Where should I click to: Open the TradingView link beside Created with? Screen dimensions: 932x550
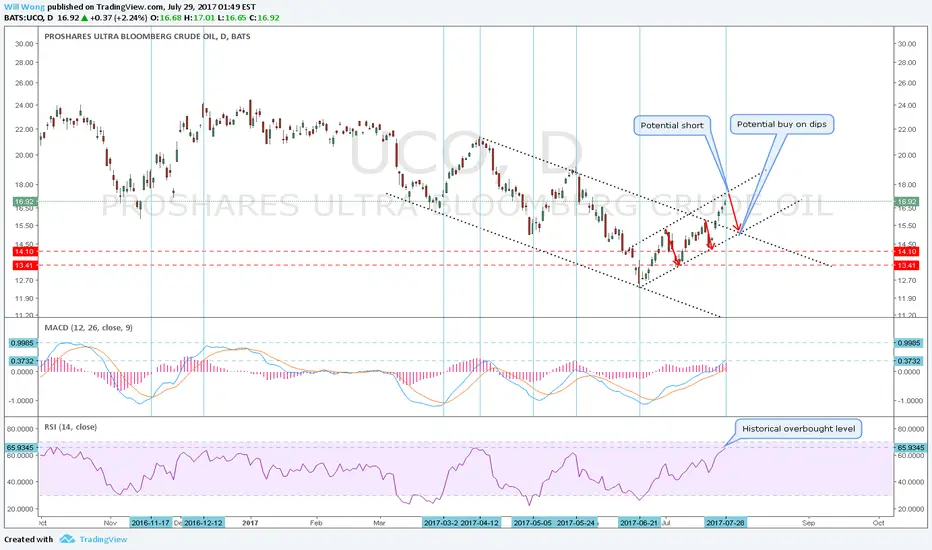coord(103,539)
